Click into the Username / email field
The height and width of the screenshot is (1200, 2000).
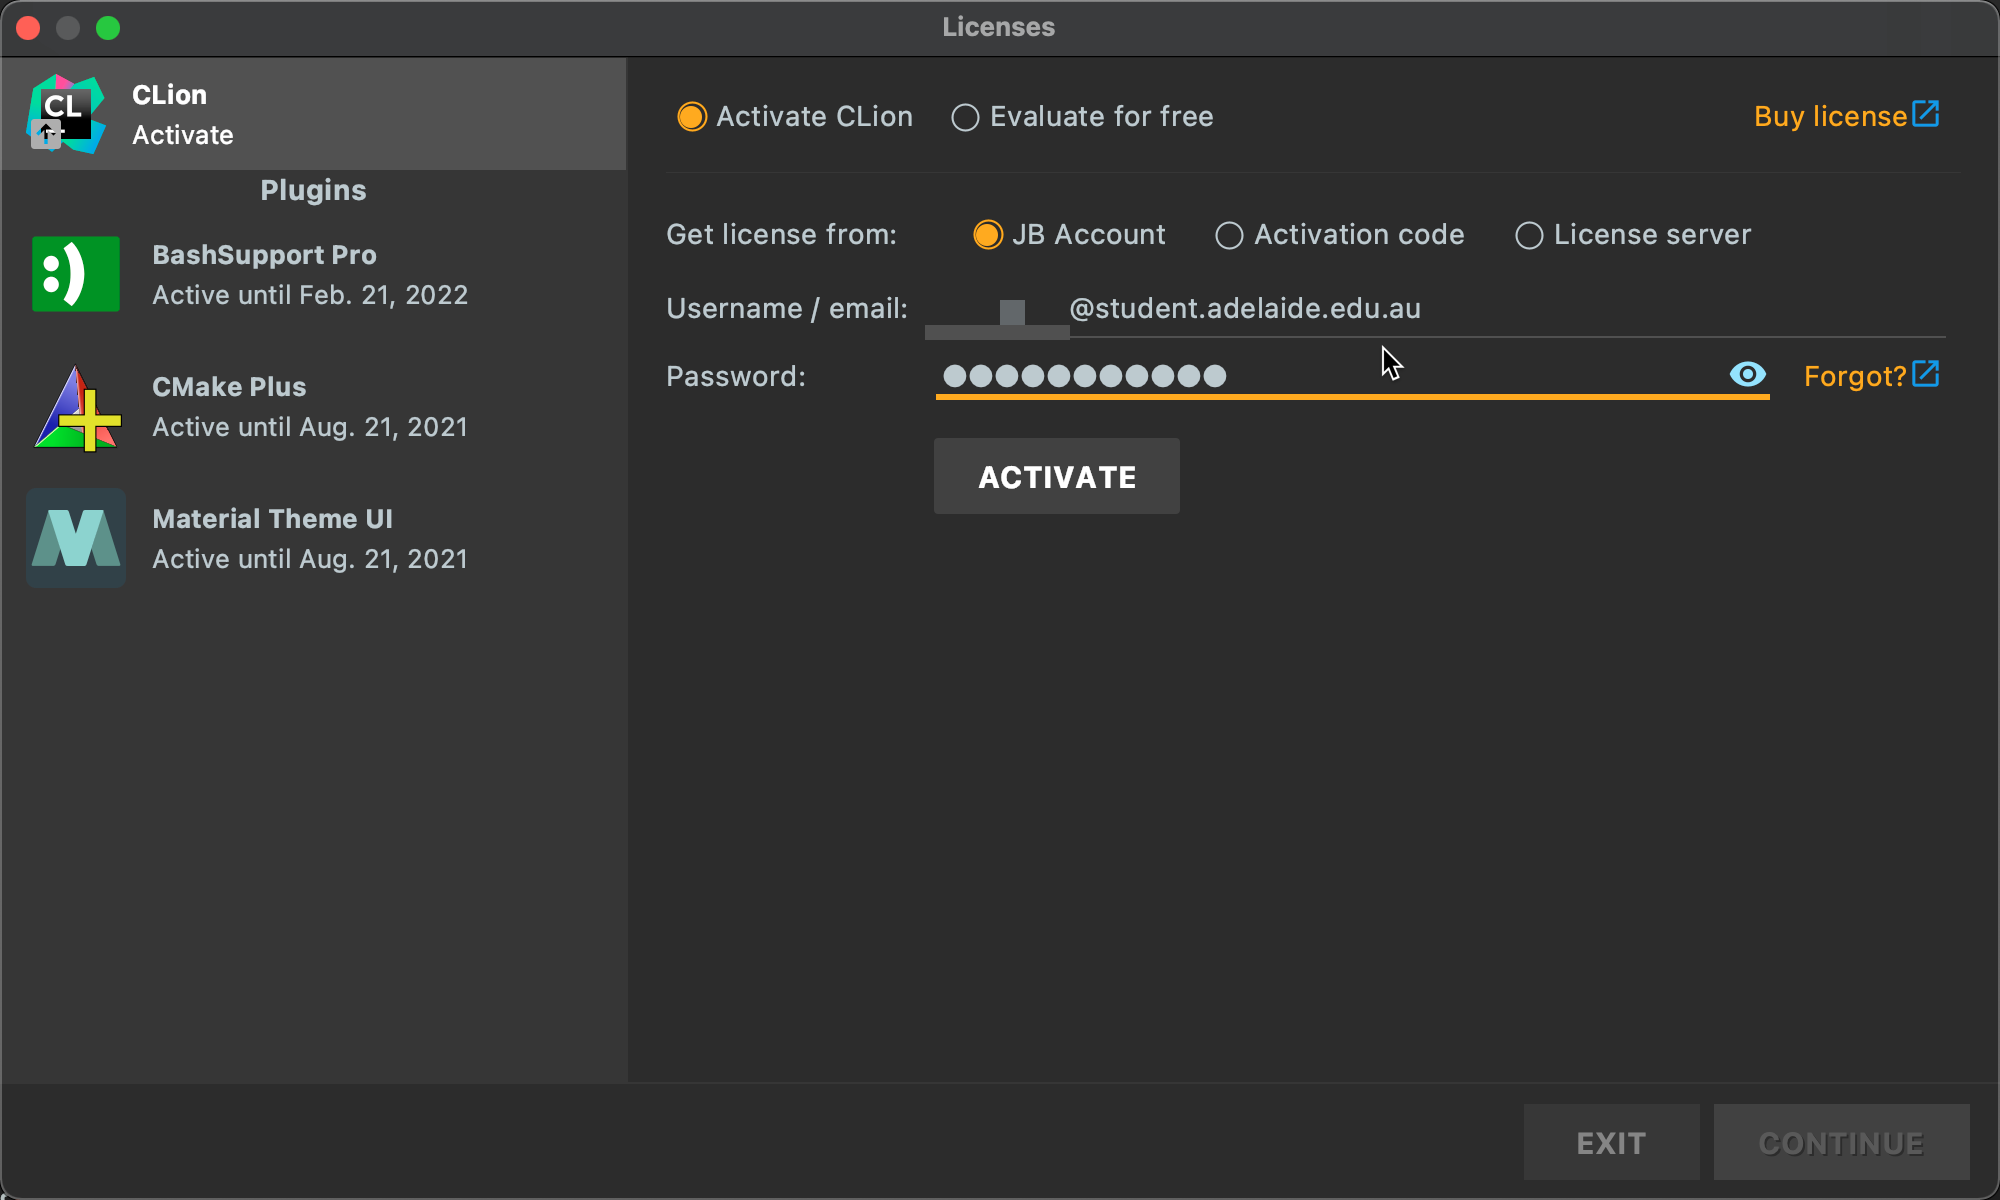pos(1500,309)
